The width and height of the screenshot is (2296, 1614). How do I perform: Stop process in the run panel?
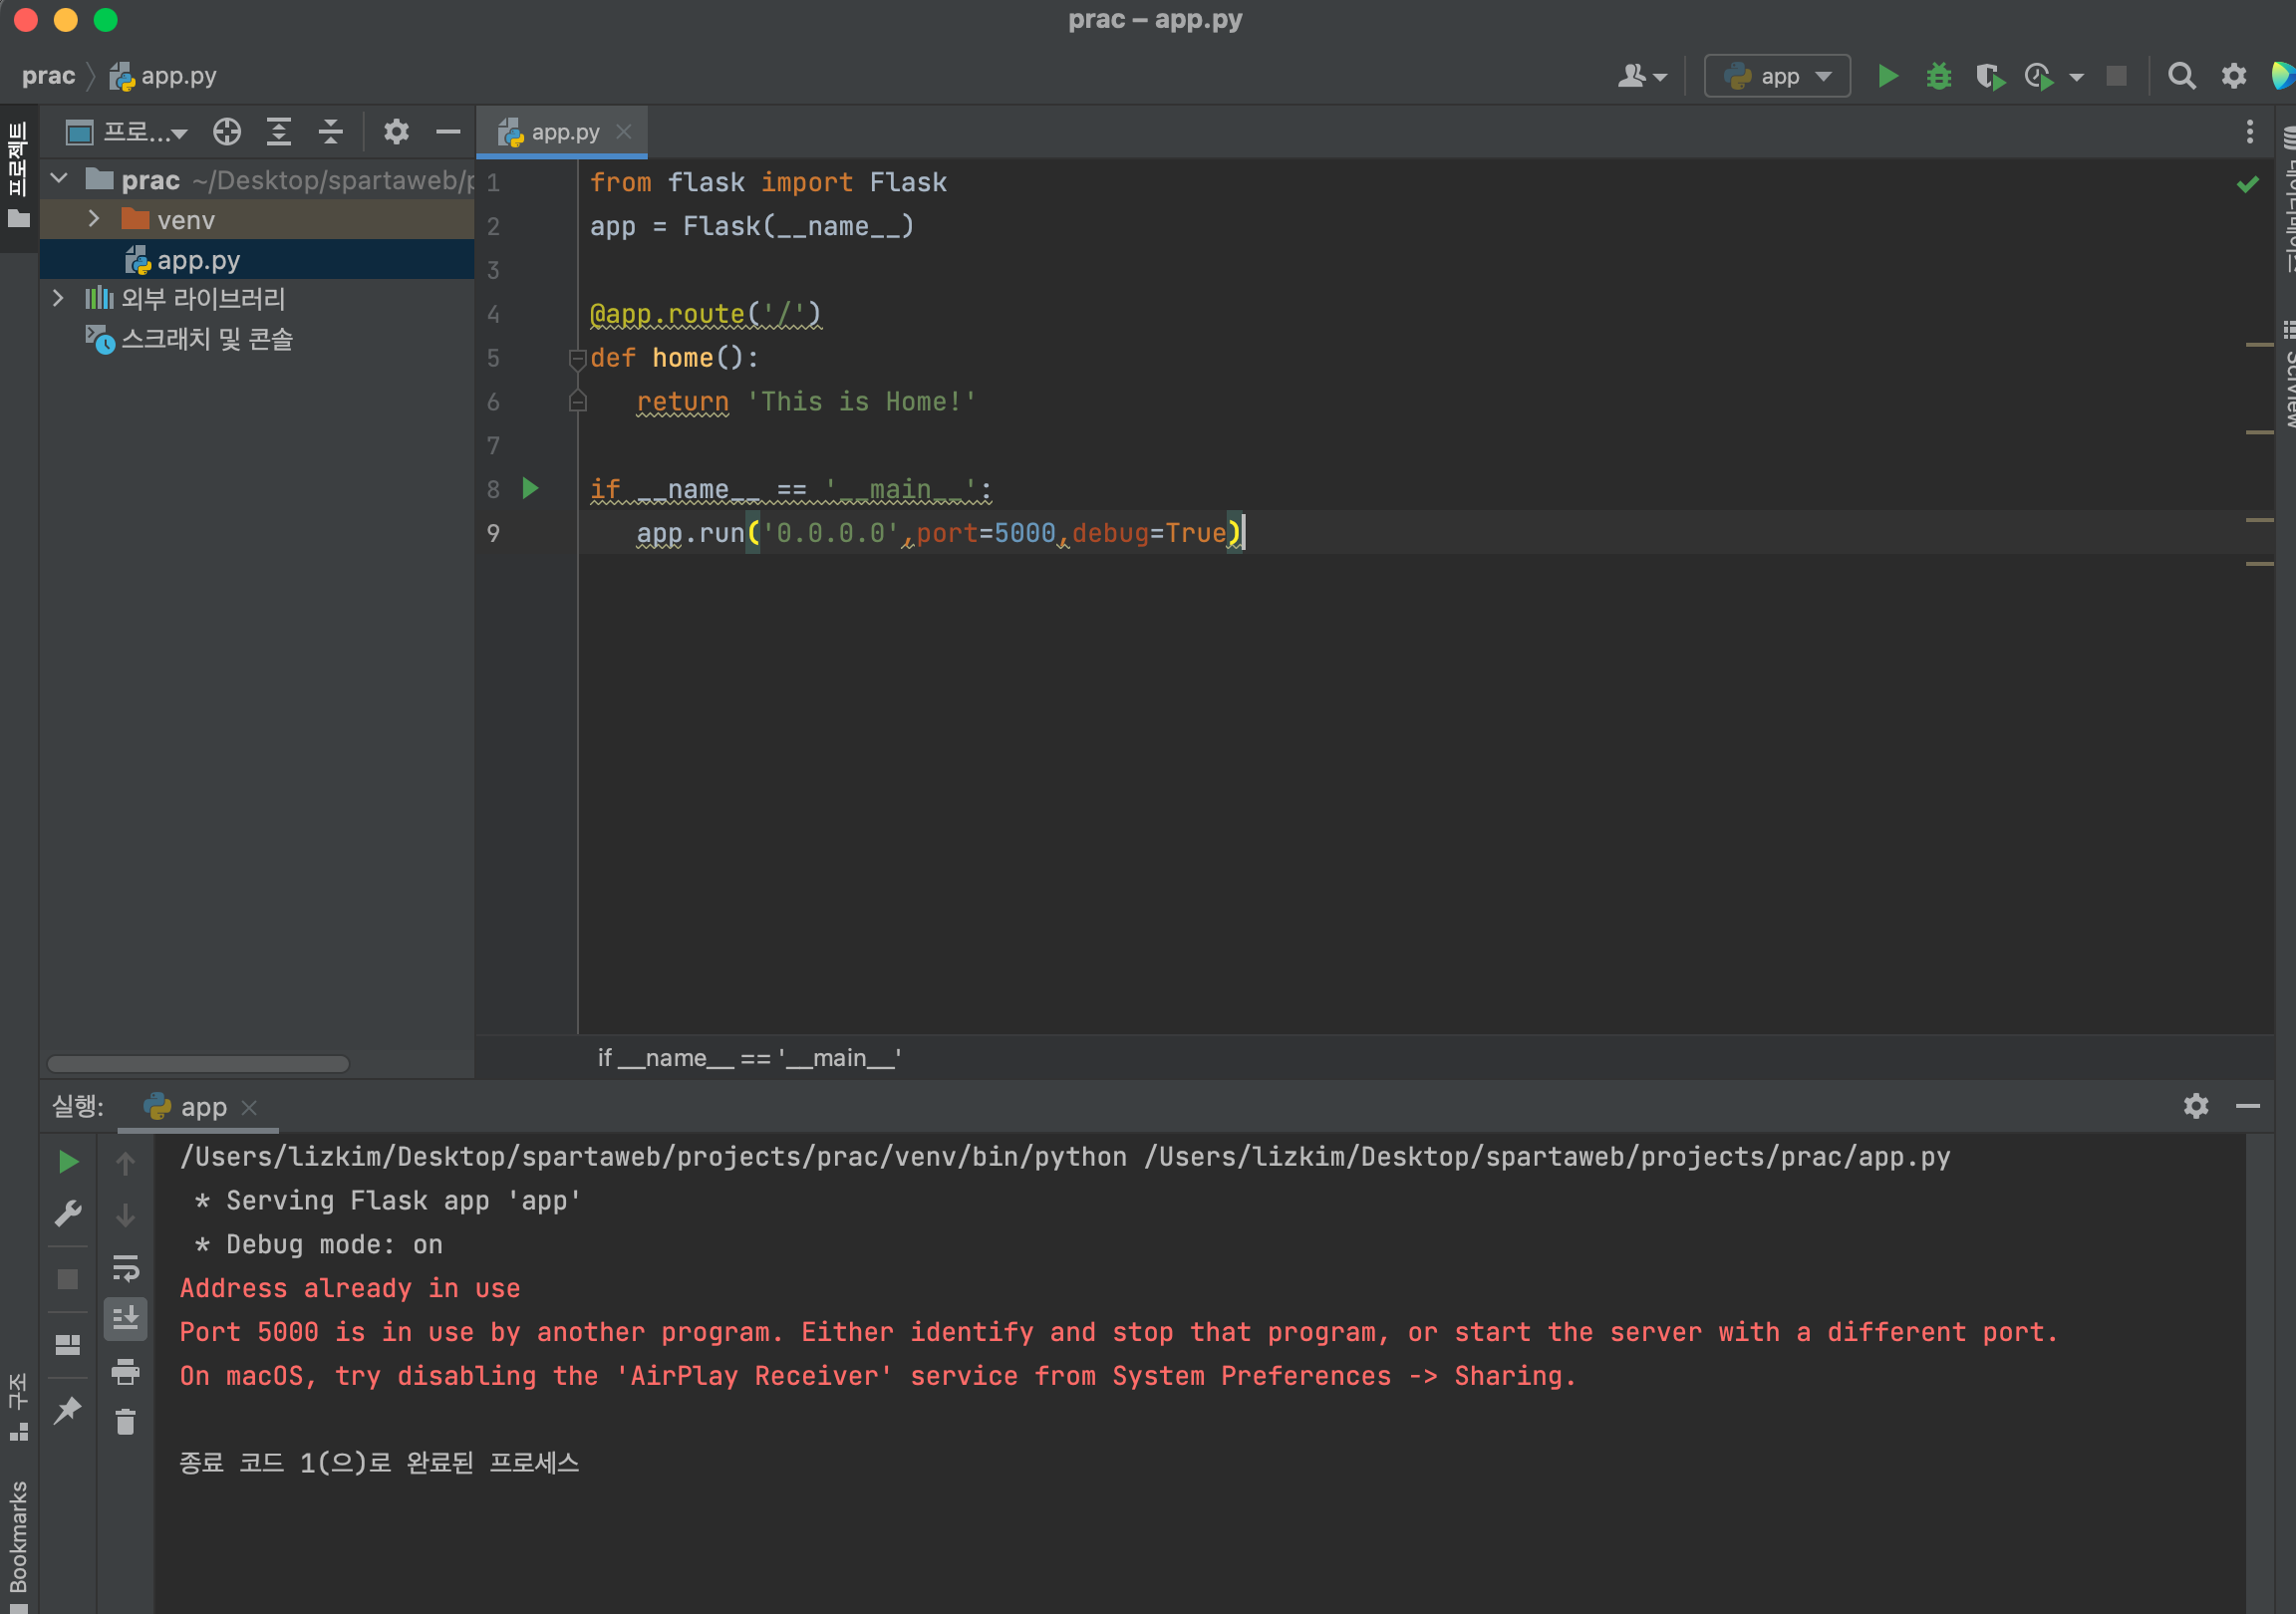(x=68, y=1278)
